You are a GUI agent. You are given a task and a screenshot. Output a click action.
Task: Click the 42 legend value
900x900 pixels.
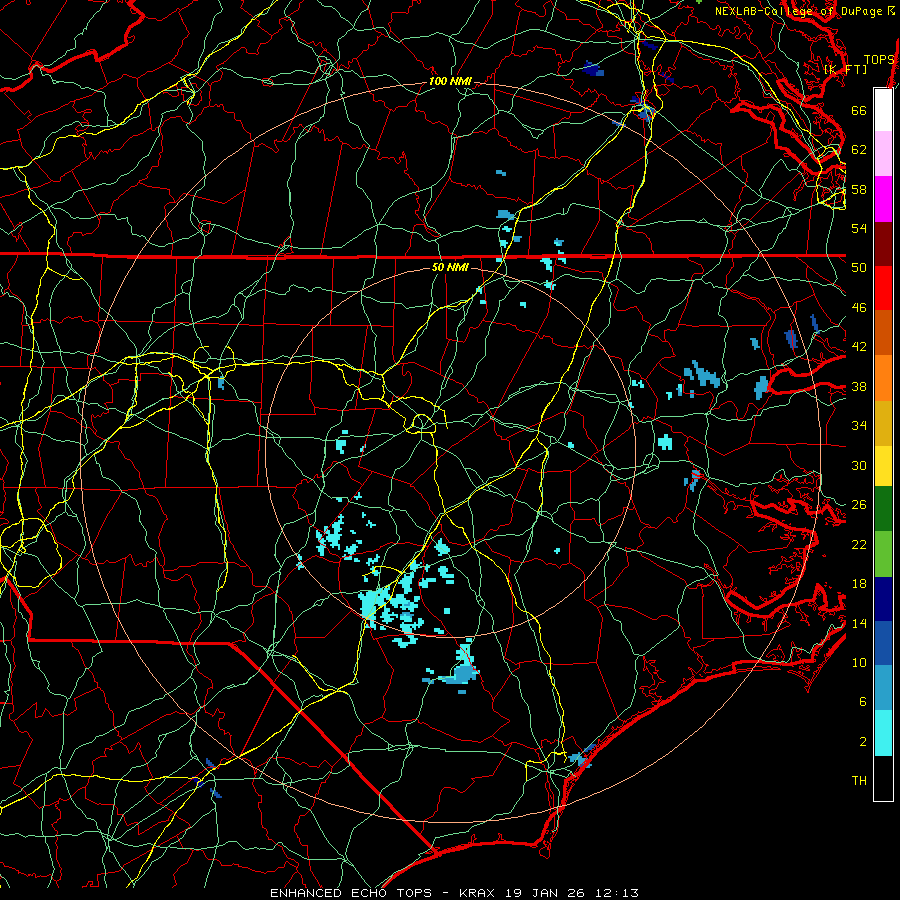859,347
